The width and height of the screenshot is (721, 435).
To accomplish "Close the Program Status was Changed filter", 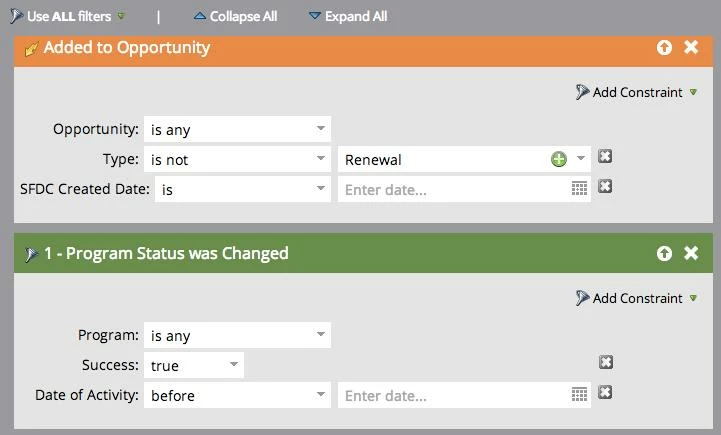I will (x=691, y=254).
